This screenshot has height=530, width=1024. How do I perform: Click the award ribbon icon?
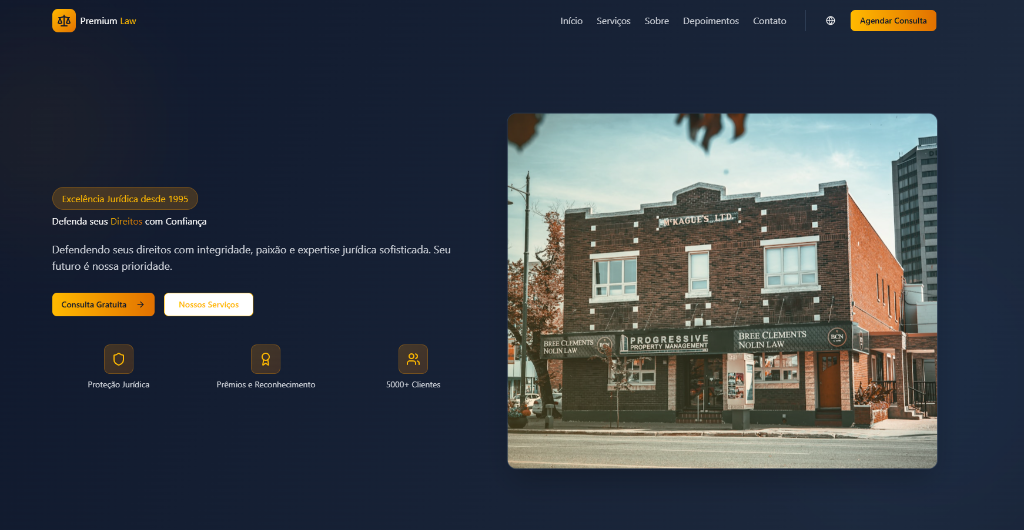[x=266, y=359]
